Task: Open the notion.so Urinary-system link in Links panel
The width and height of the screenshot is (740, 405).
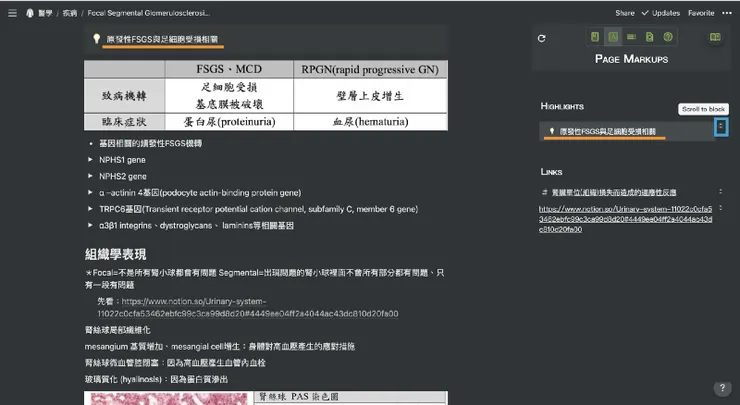Action: [626, 219]
